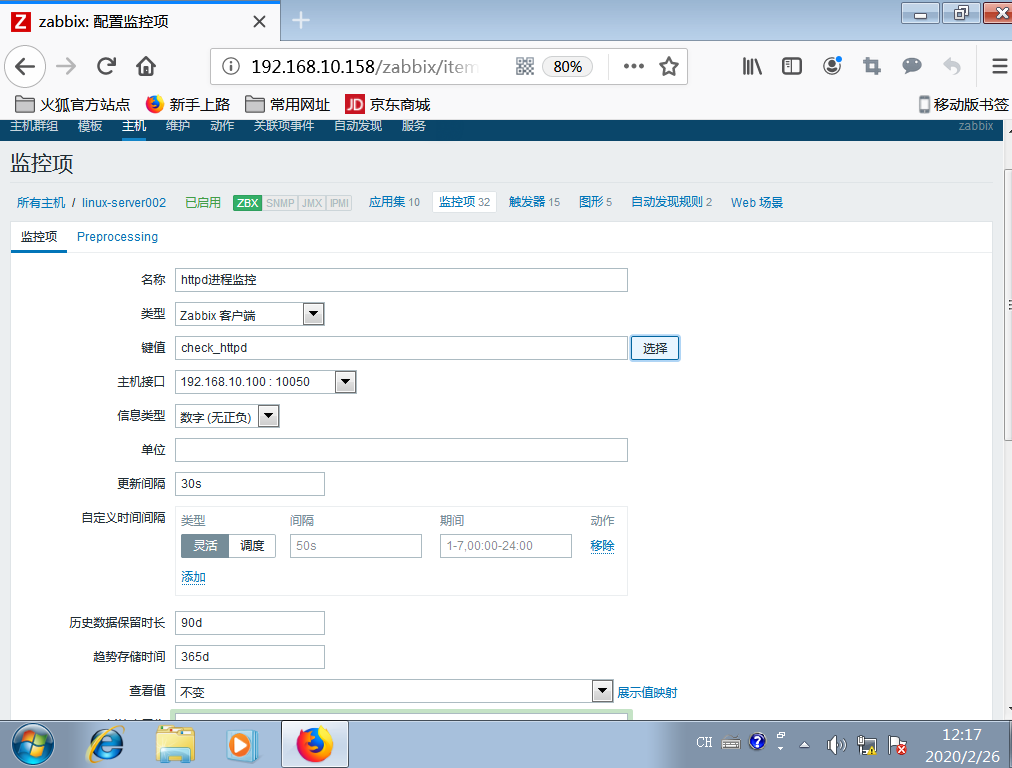Open 关联项事件 in Zabbix navigation
The height and width of the screenshot is (768, 1012).
click(284, 126)
